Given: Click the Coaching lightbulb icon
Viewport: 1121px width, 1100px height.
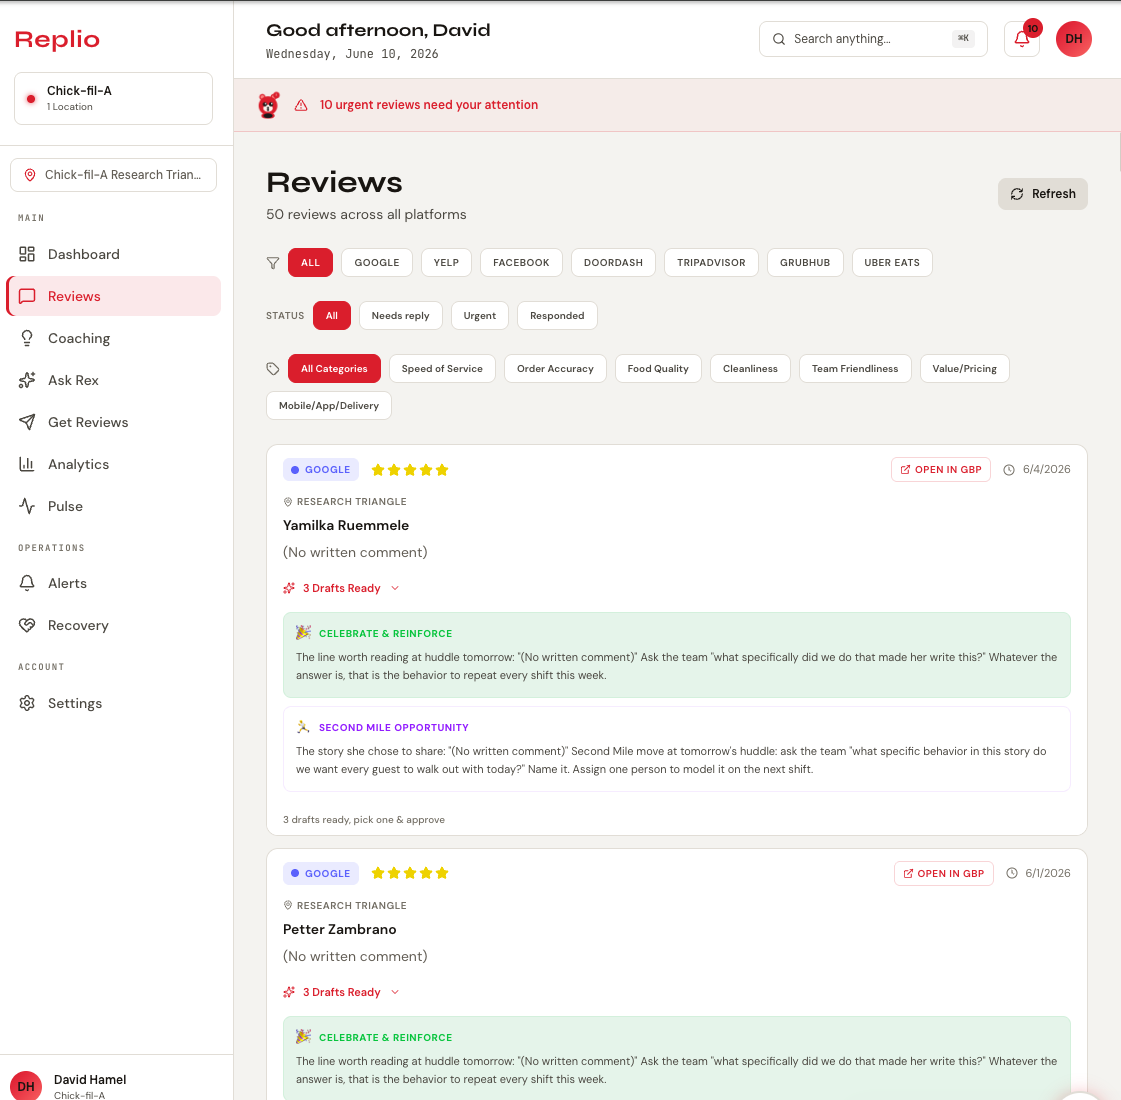Looking at the screenshot, I should point(27,339).
